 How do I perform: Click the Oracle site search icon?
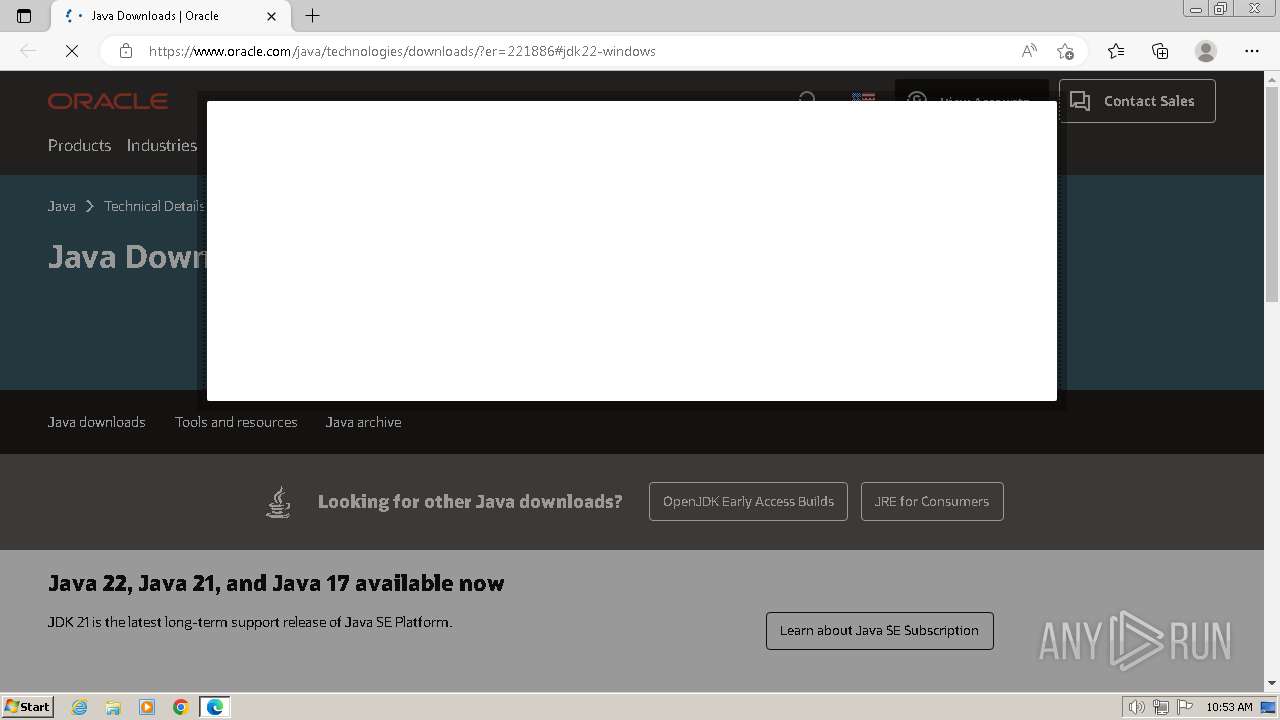pyautogui.click(x=808, y=99)
